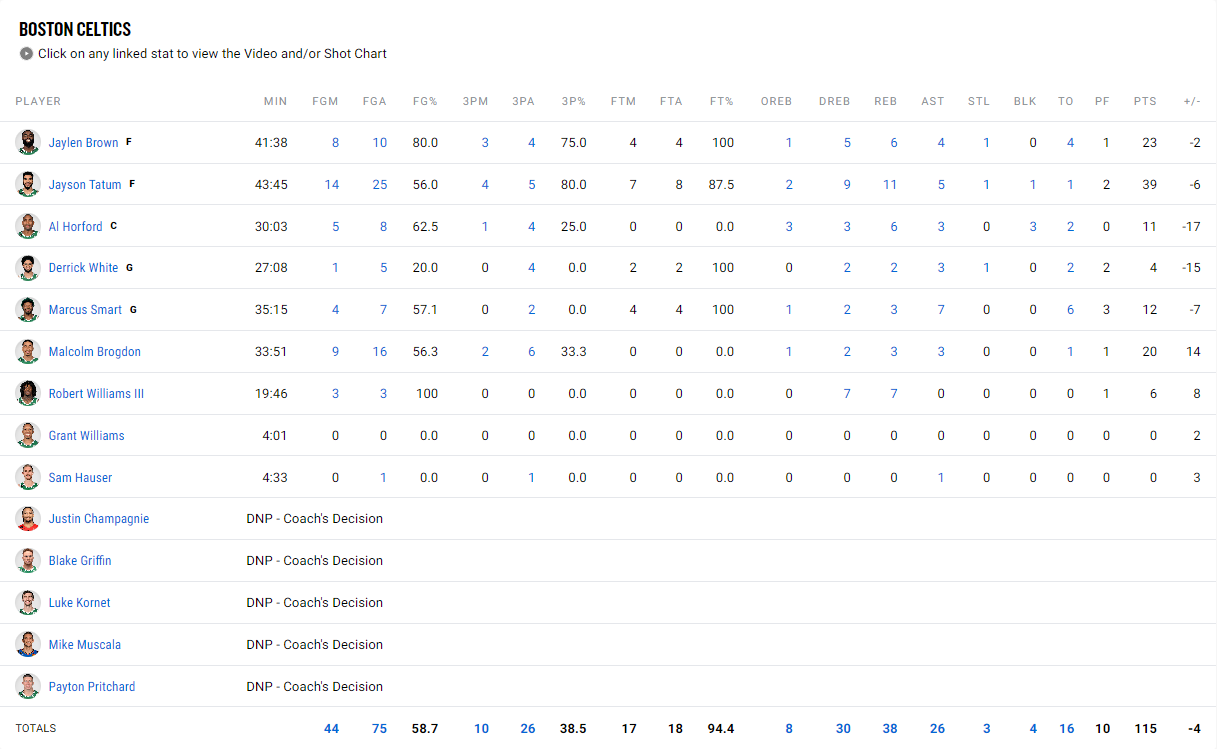Click Jayson Tatum's 39 points value

point(1149,185)
